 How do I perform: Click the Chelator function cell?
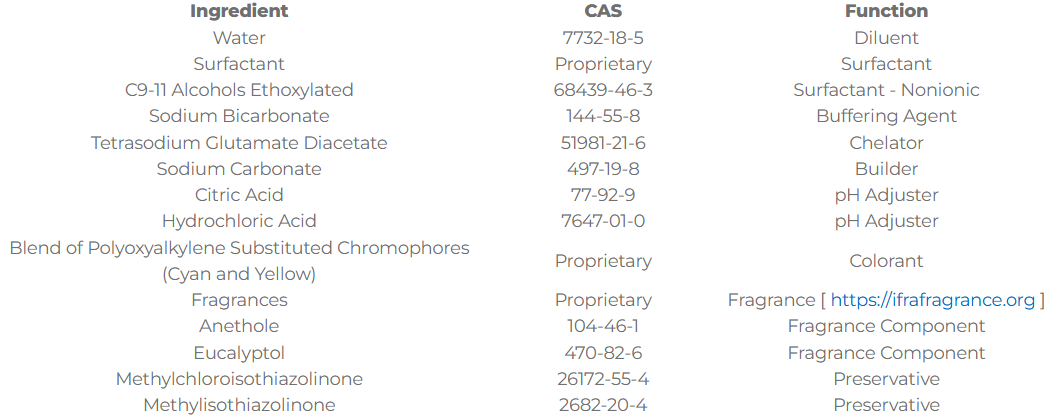click(886, 143)
